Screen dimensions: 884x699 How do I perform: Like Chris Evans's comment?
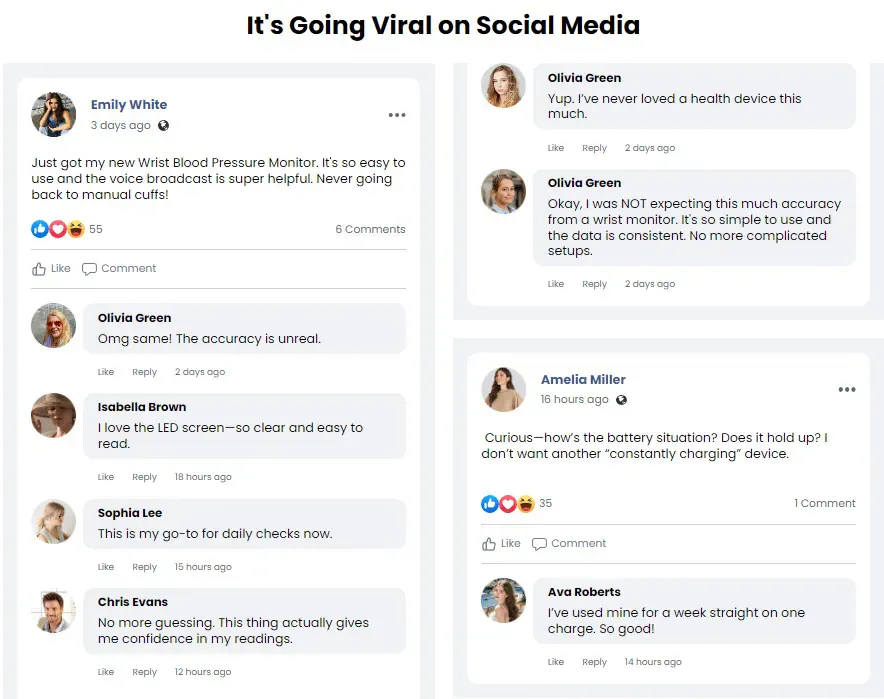pyautogui.click(x=106, y=672)
